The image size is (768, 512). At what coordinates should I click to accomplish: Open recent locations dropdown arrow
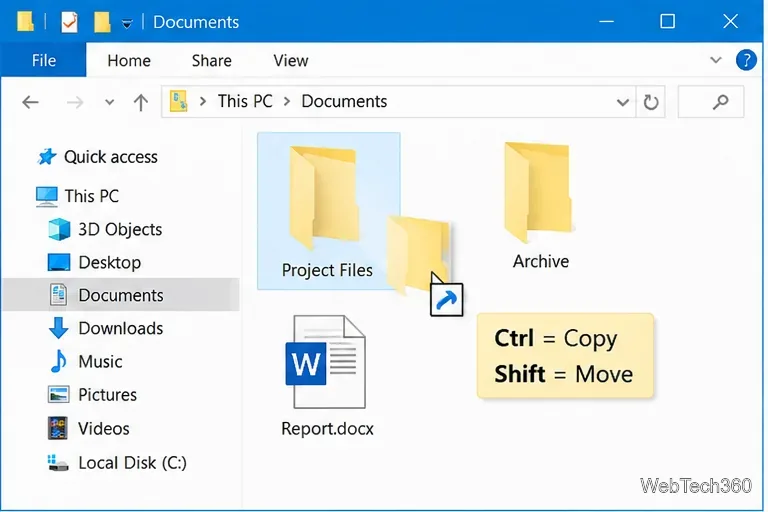coord(109,102)
